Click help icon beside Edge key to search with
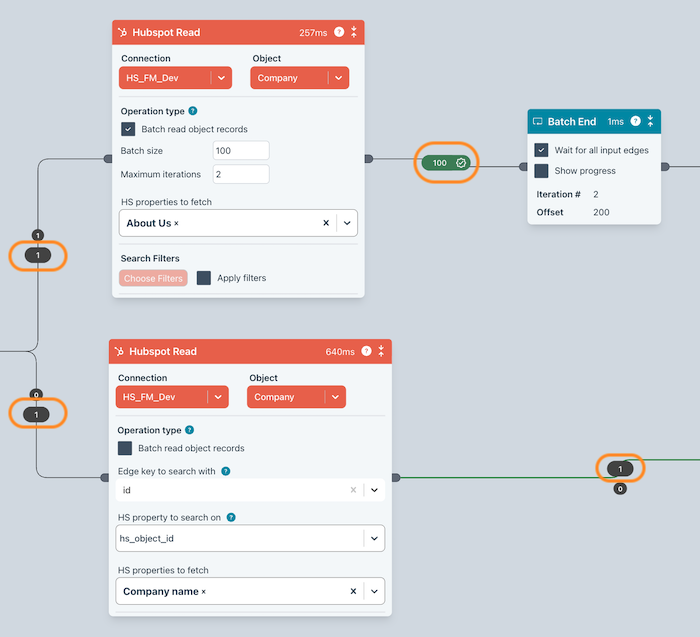The height and width of the screenshot is (637, 700). point(225,471)
